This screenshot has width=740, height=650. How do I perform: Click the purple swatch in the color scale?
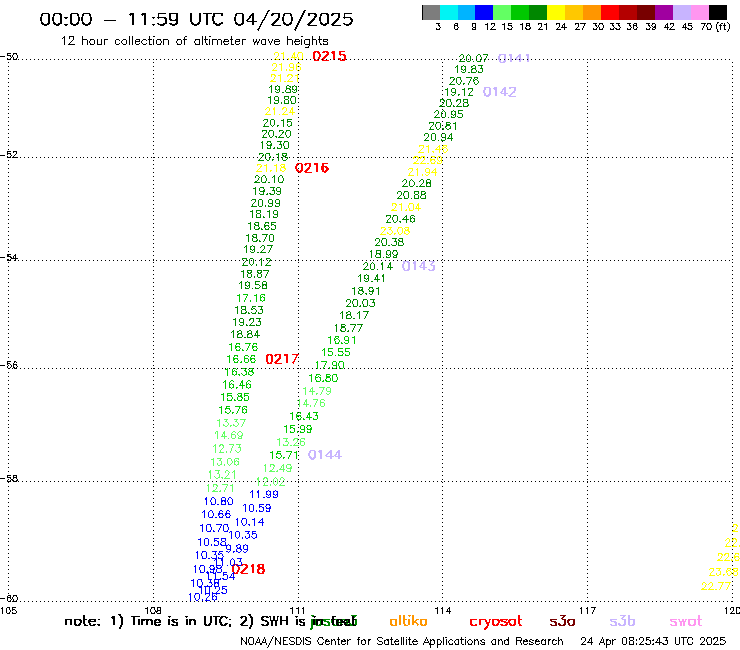(x=664, y=12)
